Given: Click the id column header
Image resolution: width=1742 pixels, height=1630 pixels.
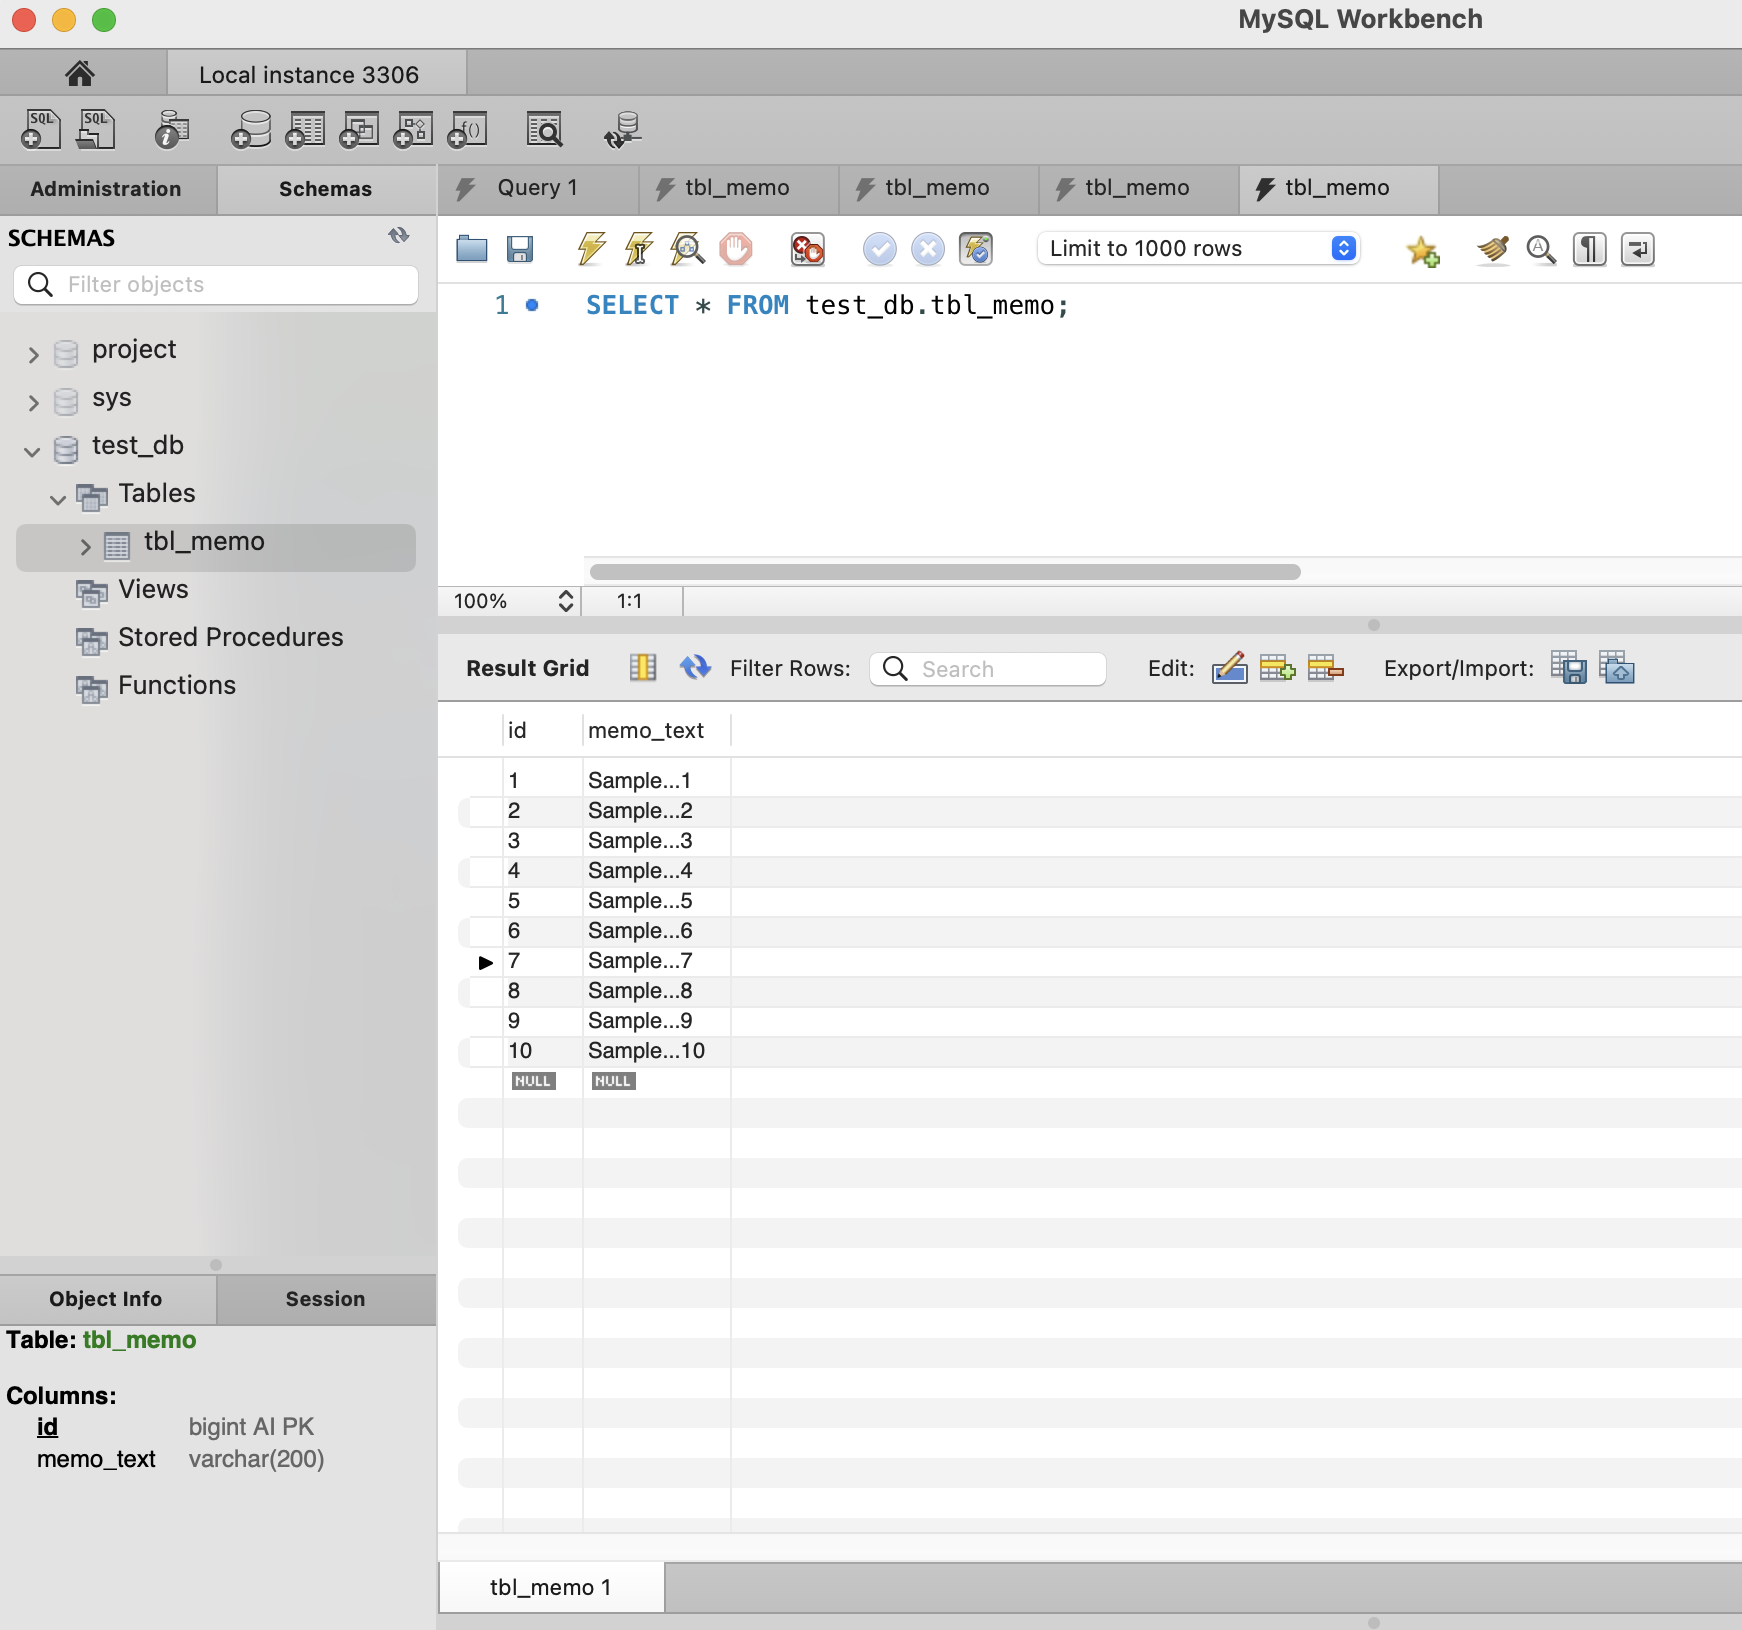Looking at the screenshot, I should tap(543, 730).
